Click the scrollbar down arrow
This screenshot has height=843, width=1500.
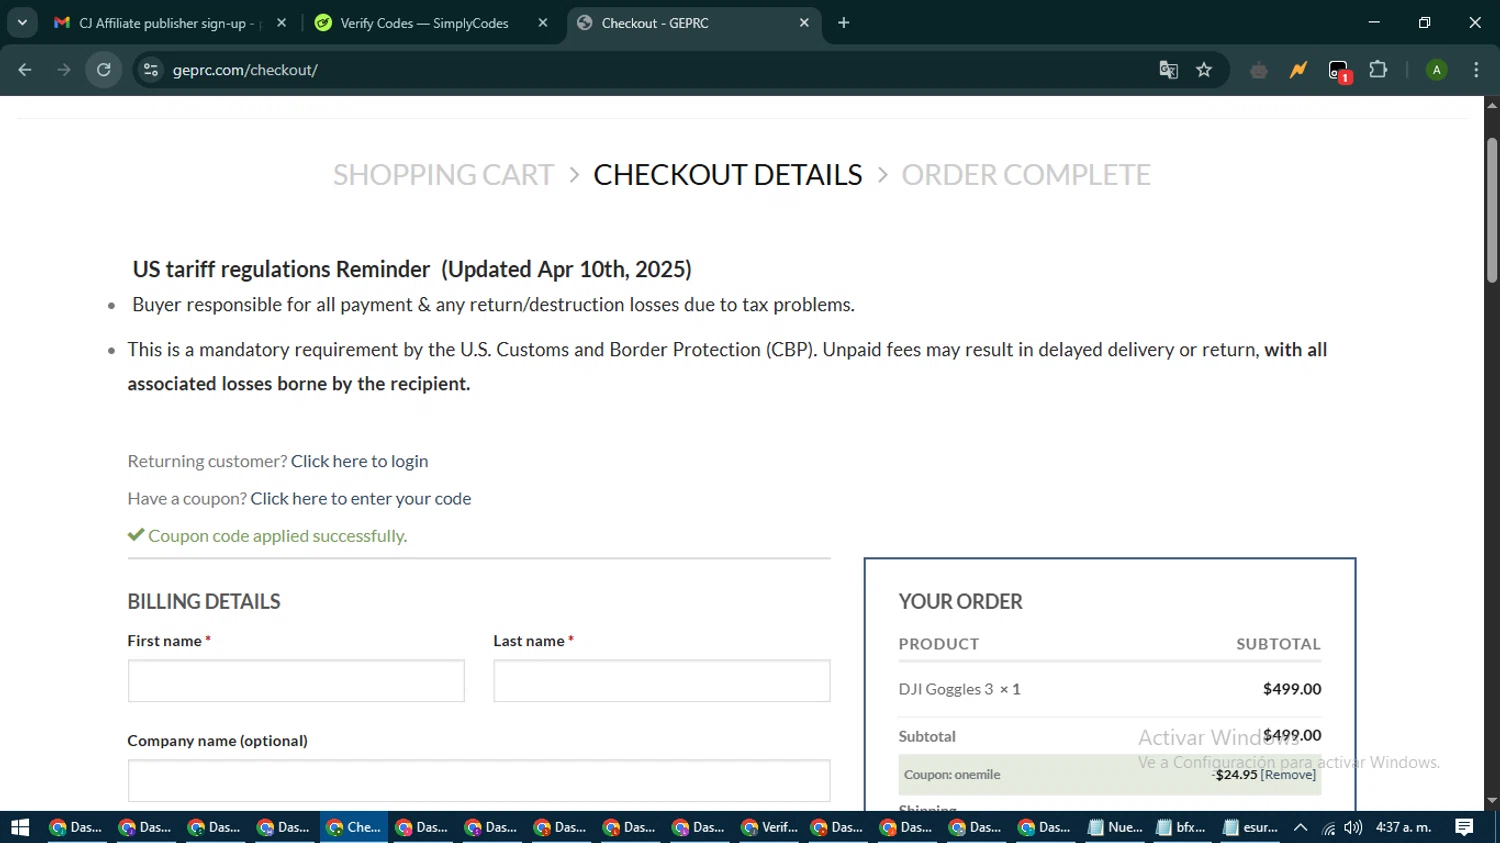[x=1492, y=801]
